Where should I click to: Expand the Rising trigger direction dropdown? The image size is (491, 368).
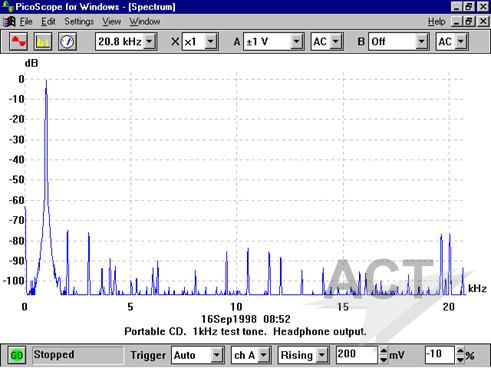click(322, 355)
